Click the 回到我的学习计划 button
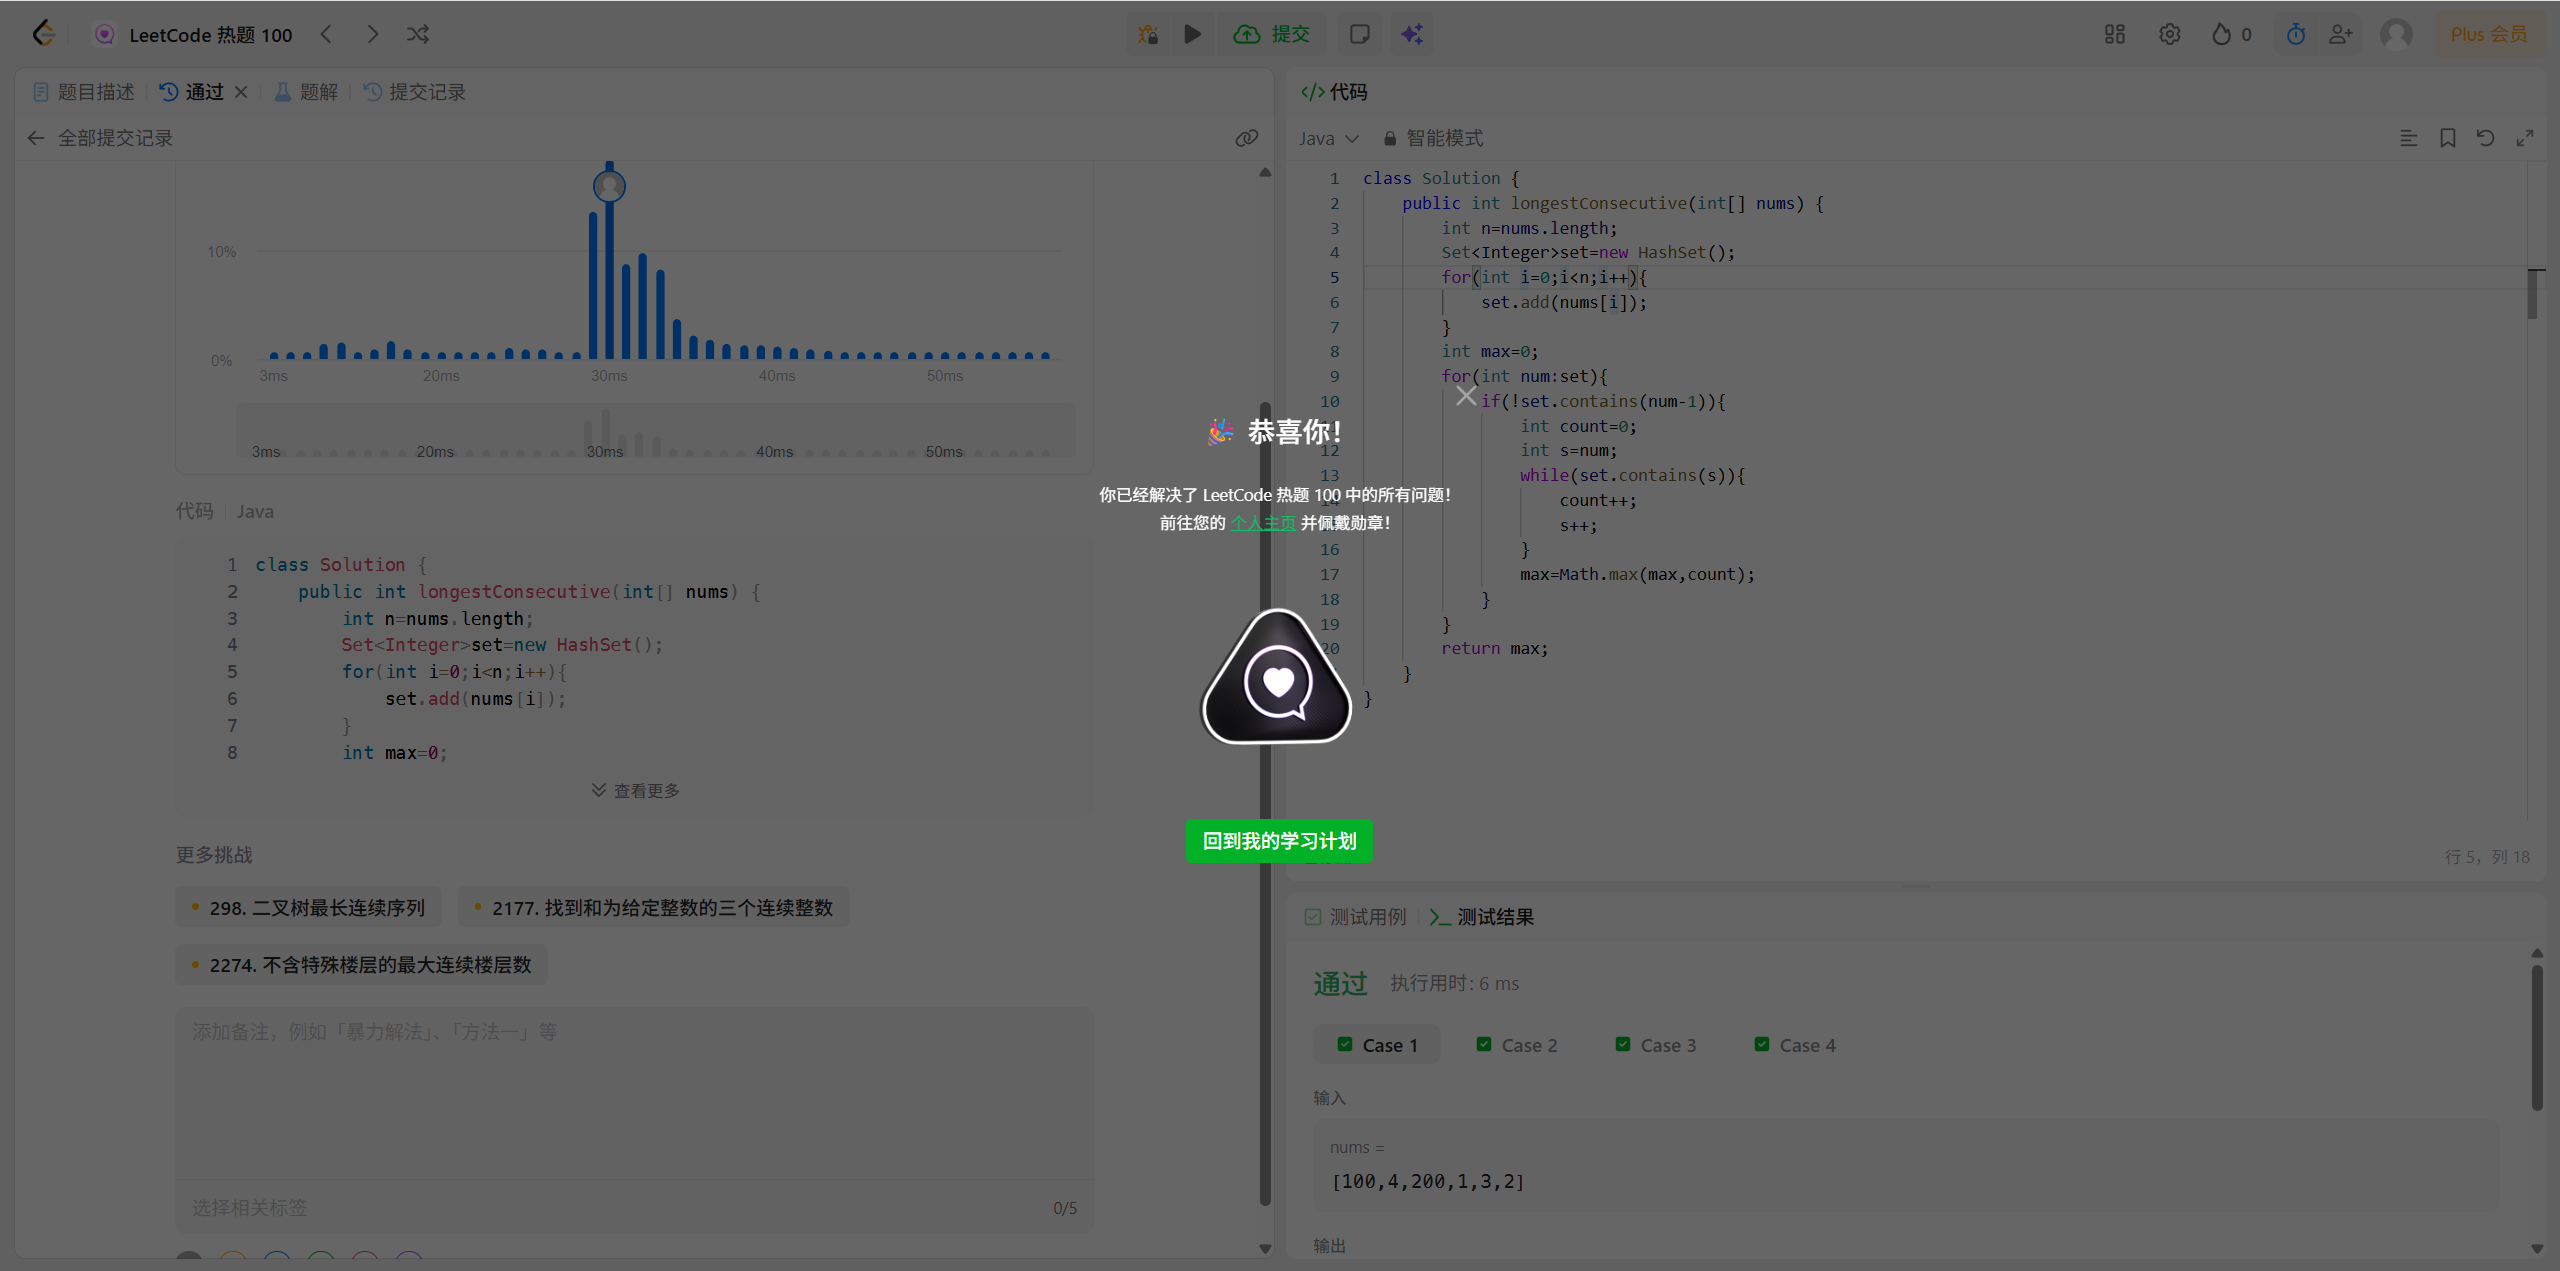The image size is (2560, 1271). point(1279,841)
